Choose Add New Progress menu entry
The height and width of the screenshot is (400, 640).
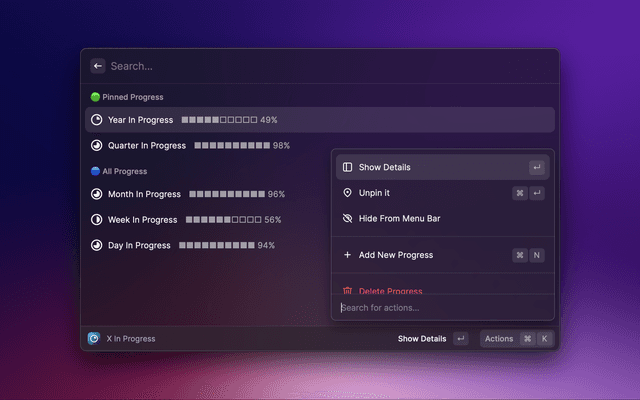pos(396,255)
